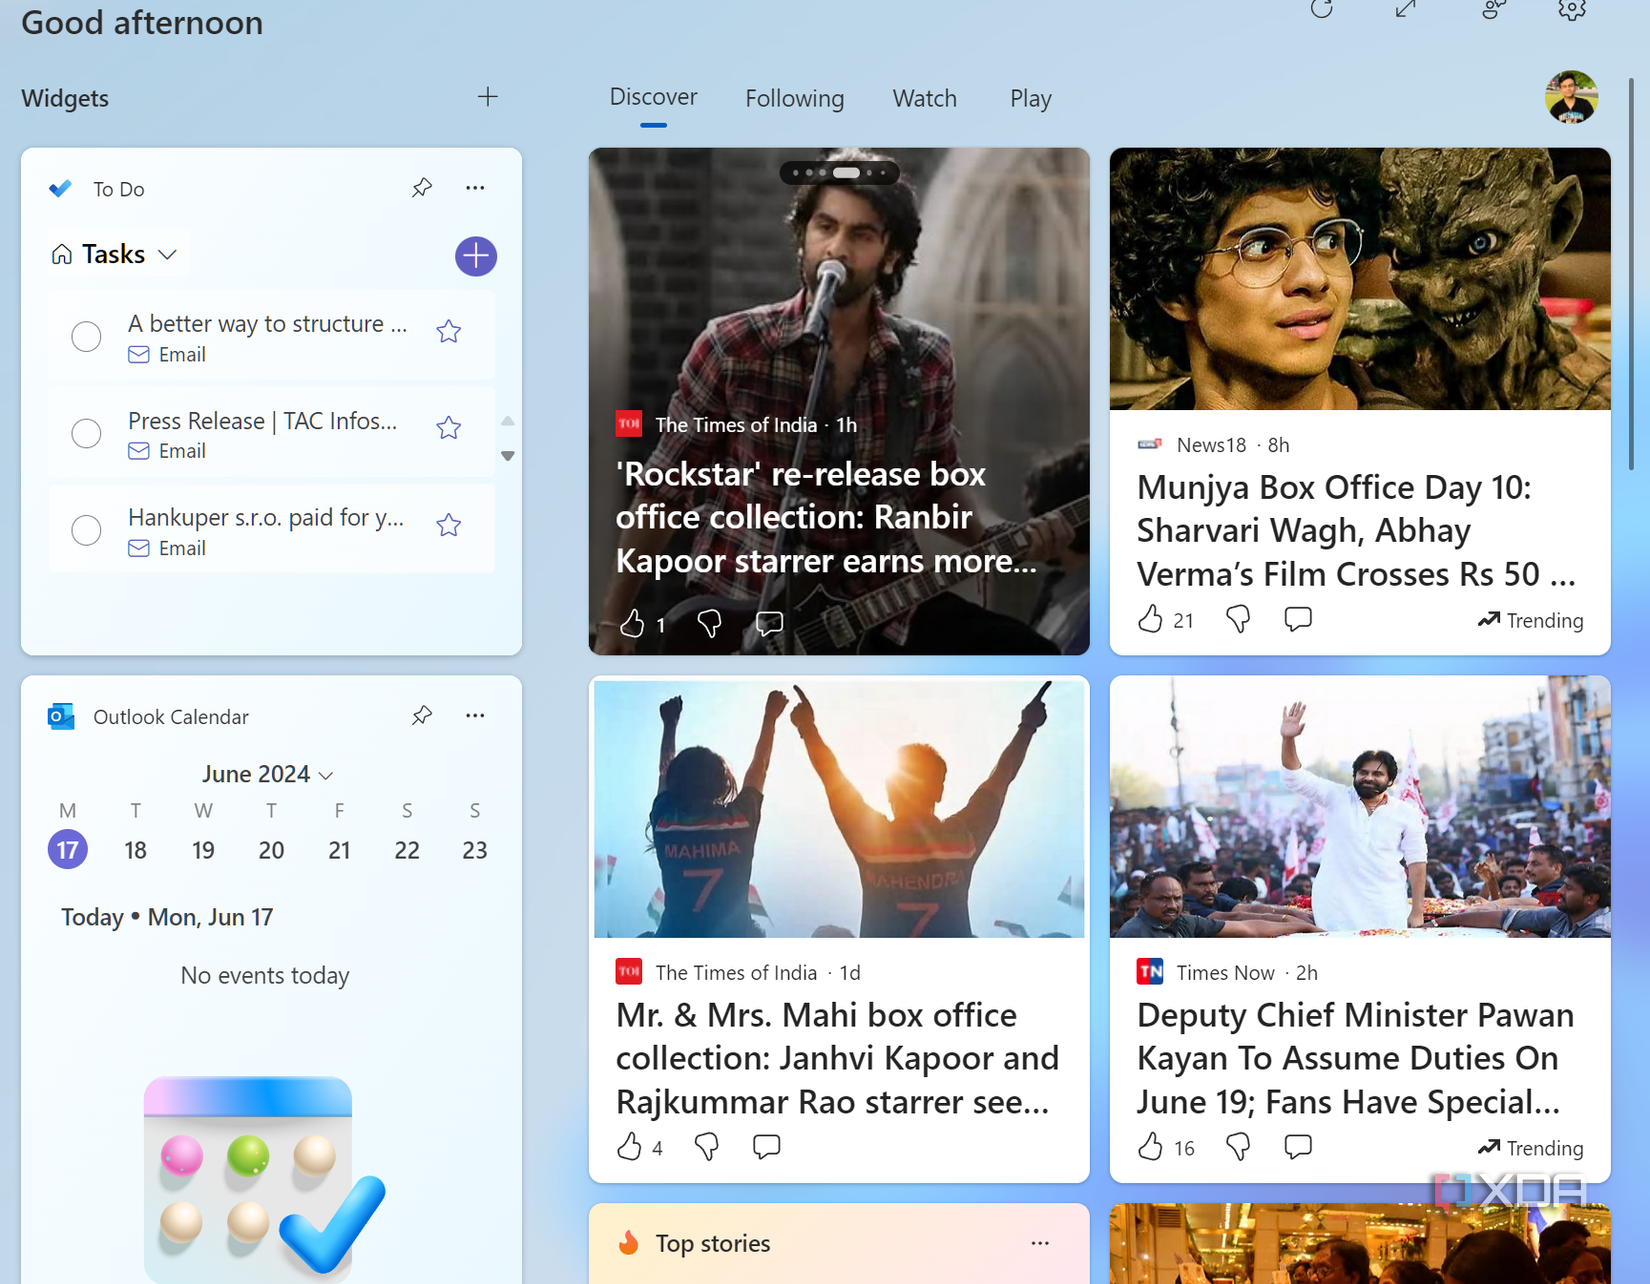Switch to the Watch tab
Screen dimensions: 1650x1284
(924, 98)
